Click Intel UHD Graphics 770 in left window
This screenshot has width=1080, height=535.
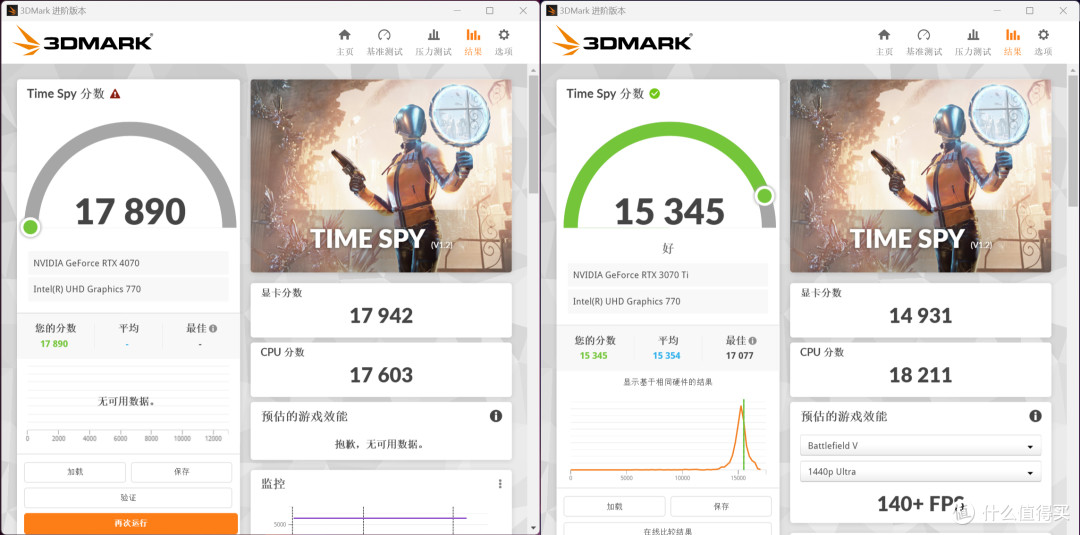129,289
